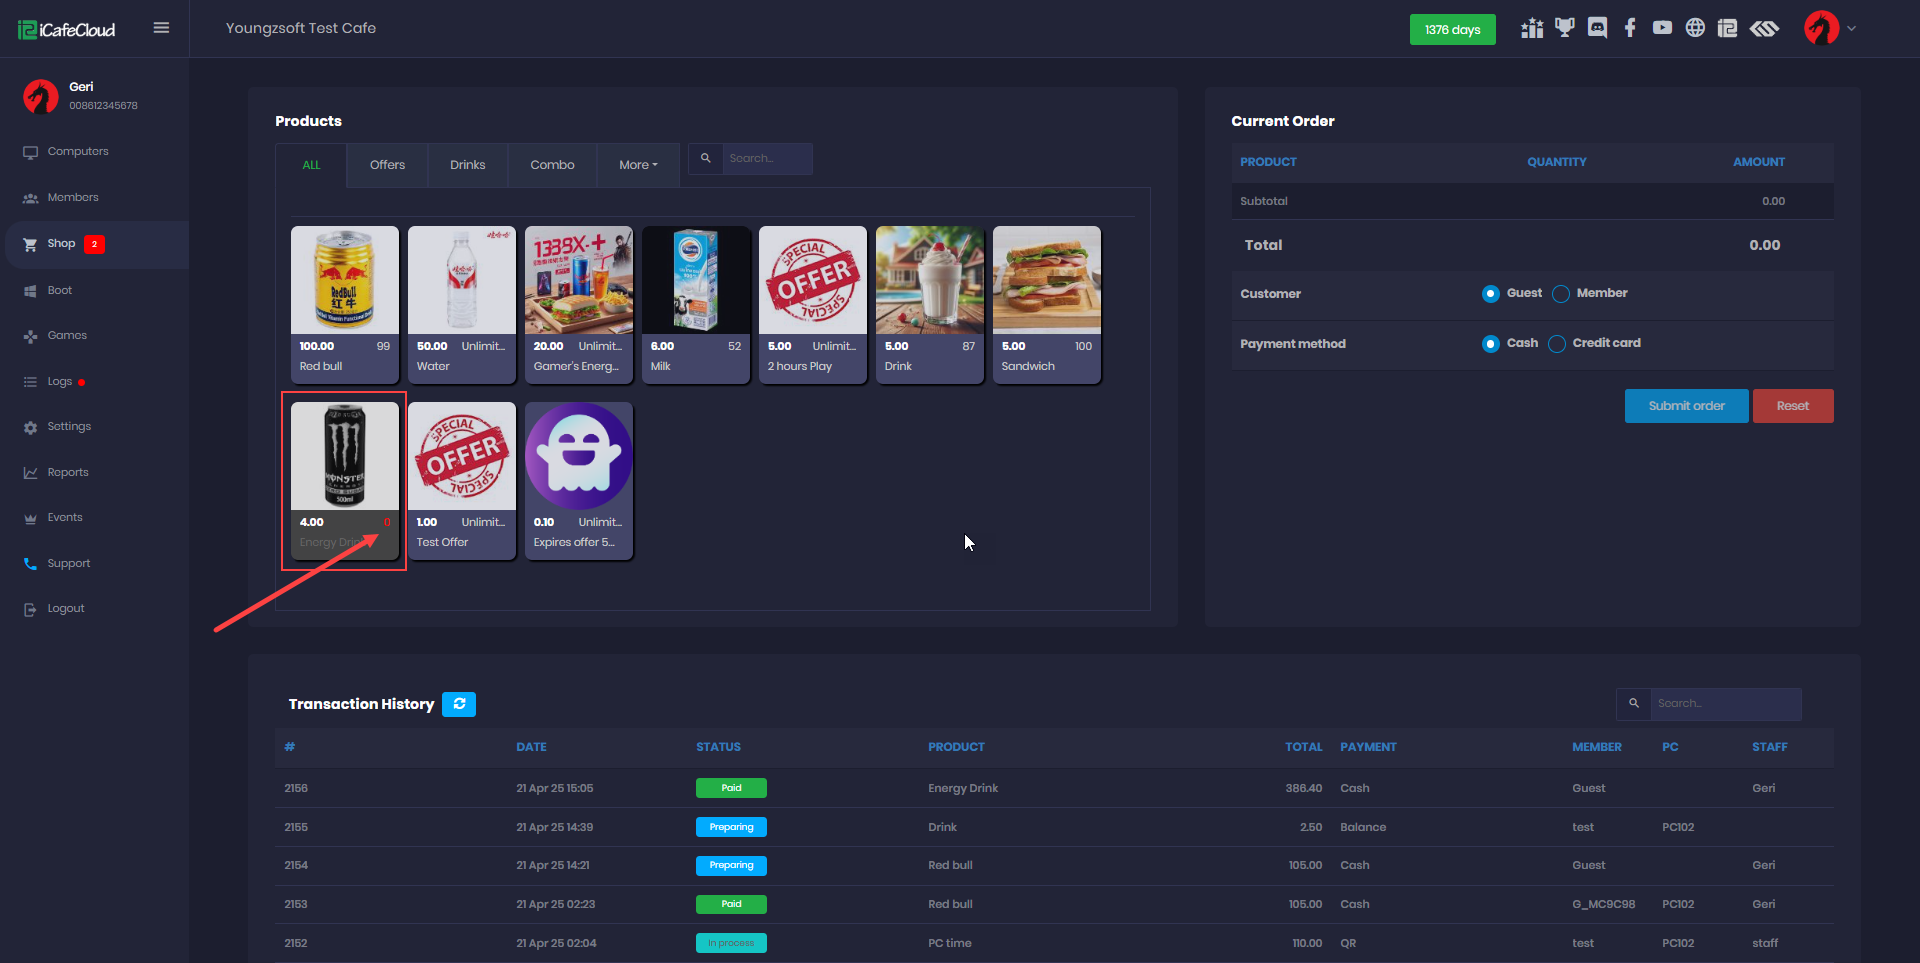Add the Red bull product thumbnail
1920x963 pixels.
coord(345,281)
